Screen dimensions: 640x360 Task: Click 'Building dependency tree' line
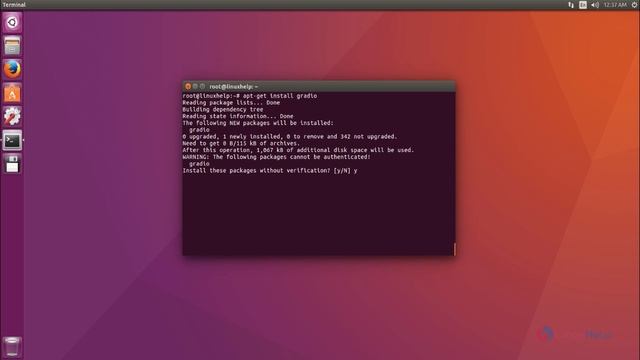(x=223, y=109)
